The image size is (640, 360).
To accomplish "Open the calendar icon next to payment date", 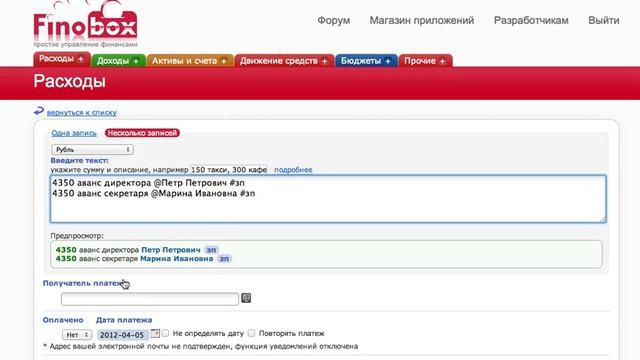I will [155, 333].
